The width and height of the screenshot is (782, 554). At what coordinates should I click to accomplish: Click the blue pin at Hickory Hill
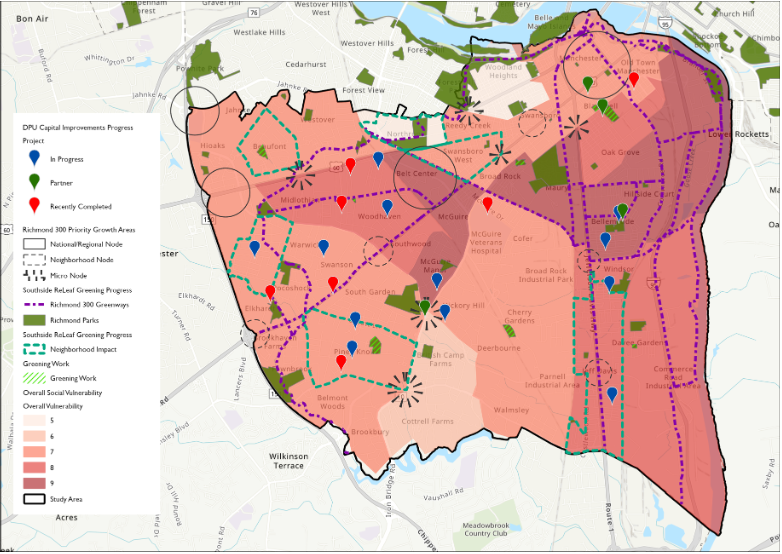(x=444, y=312)
